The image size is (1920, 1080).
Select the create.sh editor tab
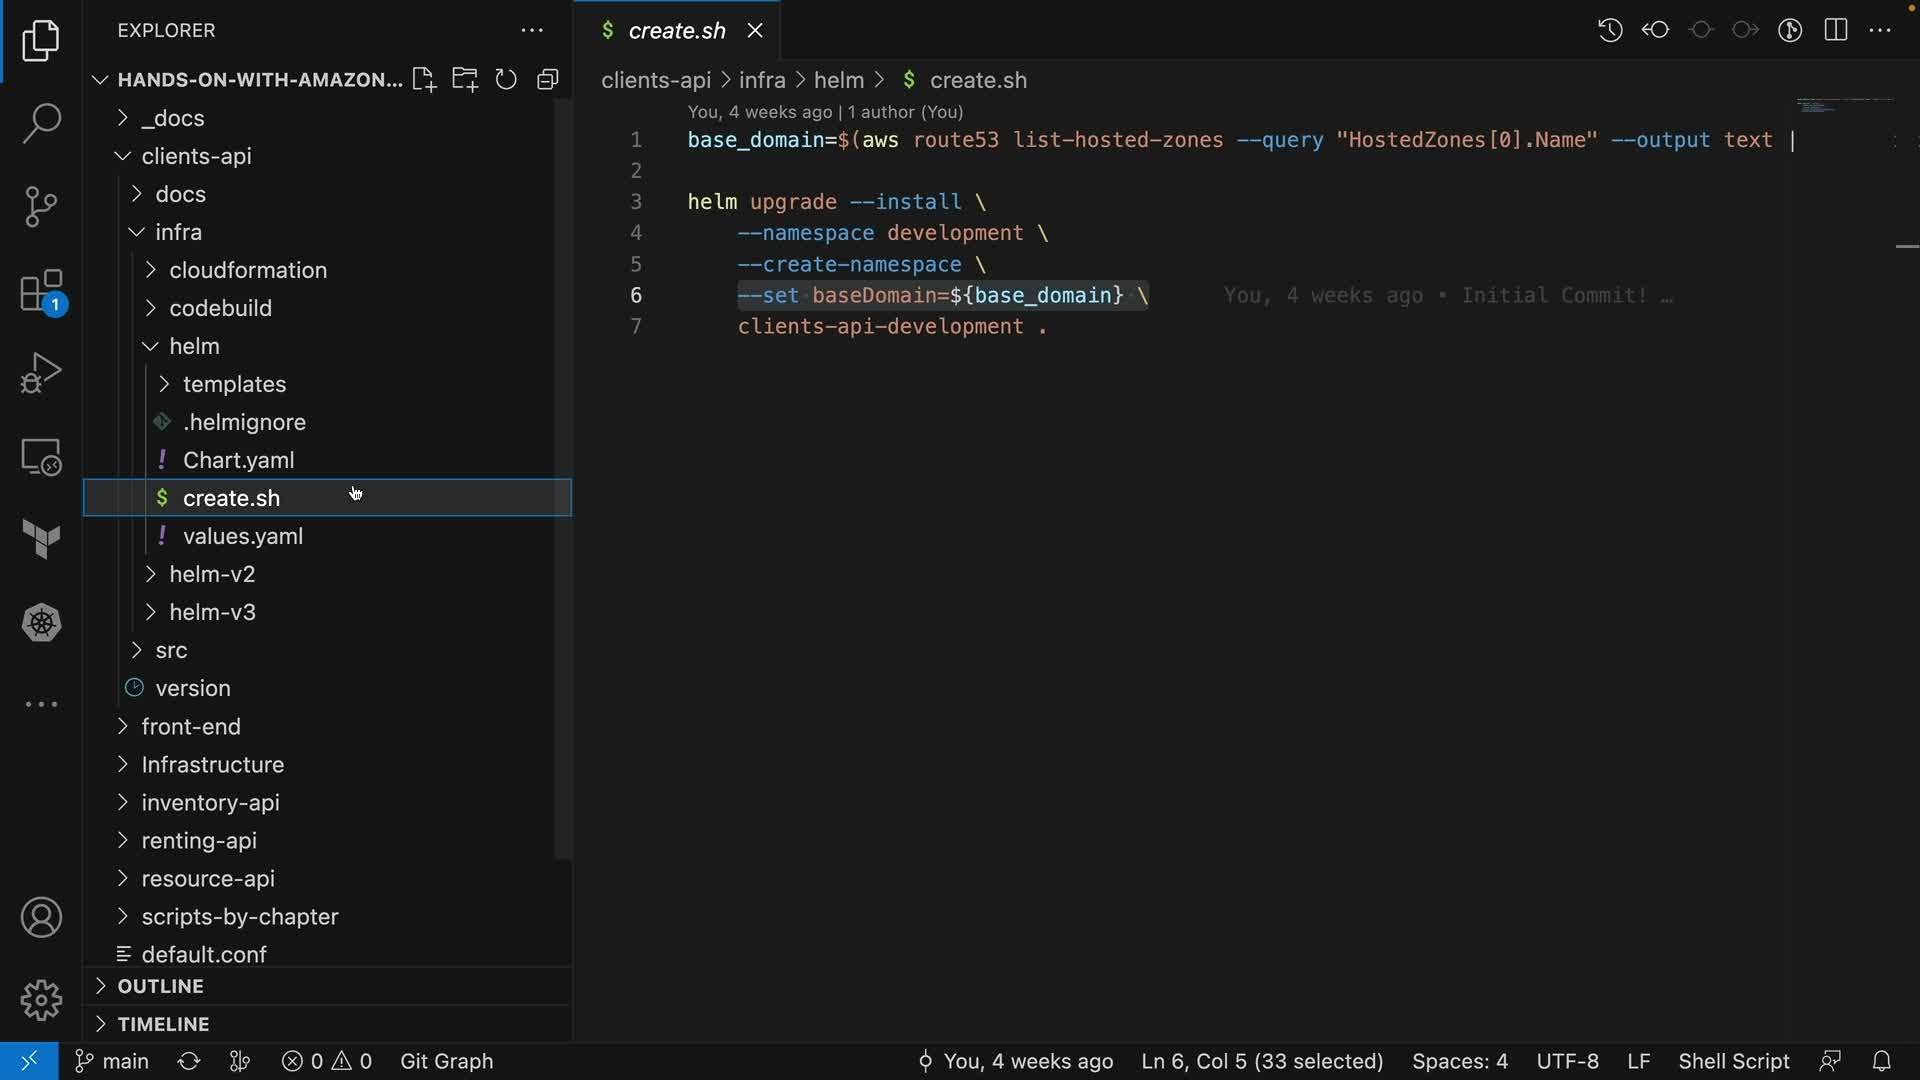pos(676,31)
